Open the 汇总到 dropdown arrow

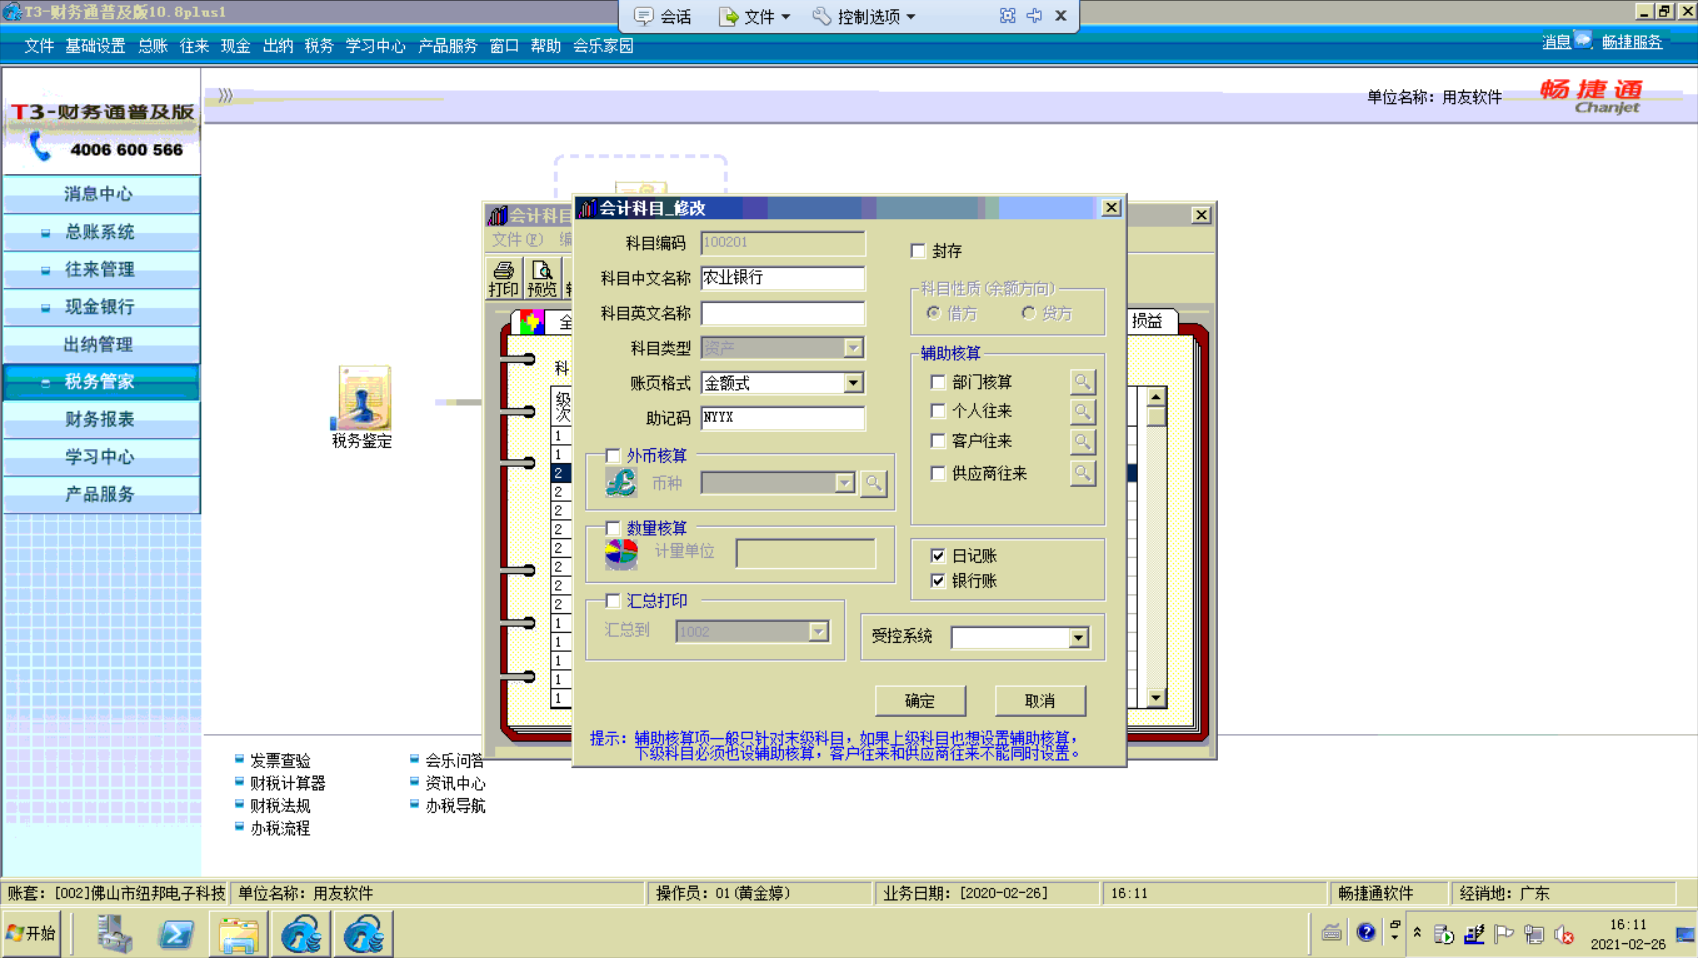(818, 632)
